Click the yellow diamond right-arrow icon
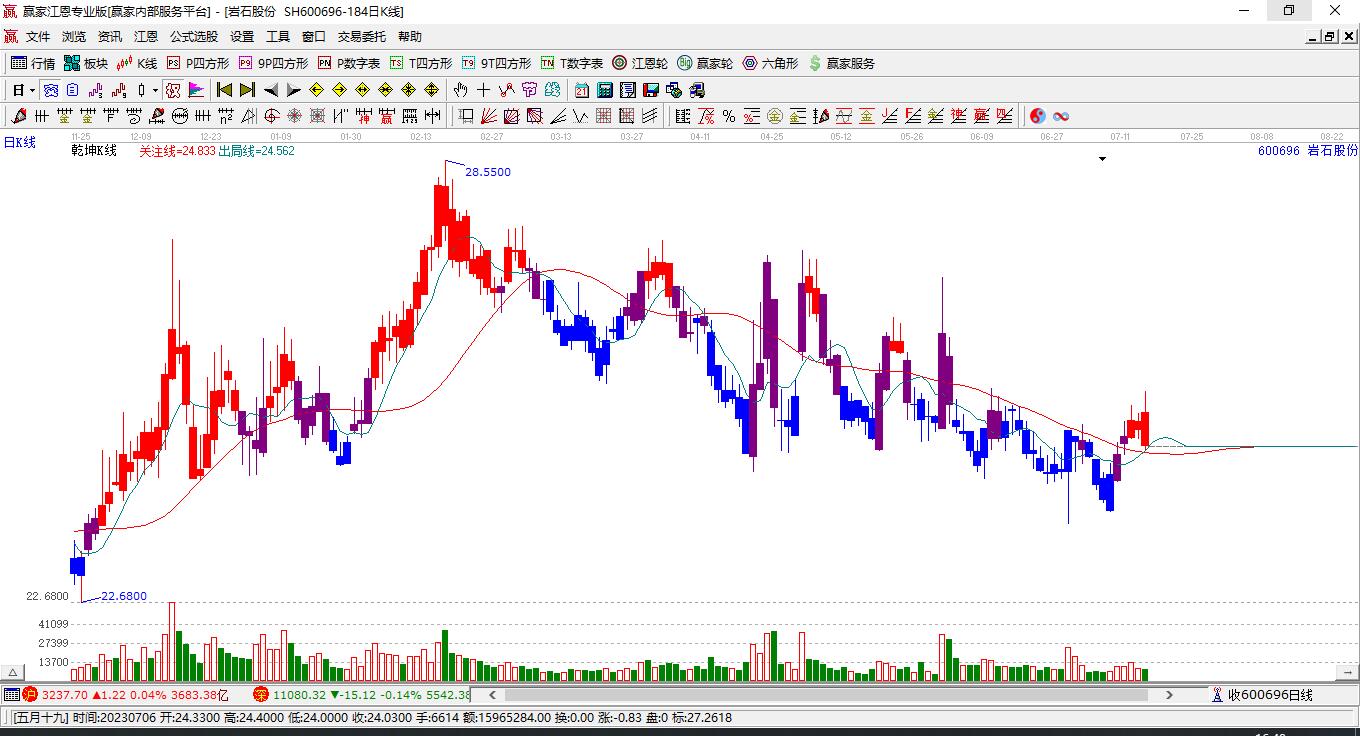Screen dimensions: 1360x736 (339, 90)
